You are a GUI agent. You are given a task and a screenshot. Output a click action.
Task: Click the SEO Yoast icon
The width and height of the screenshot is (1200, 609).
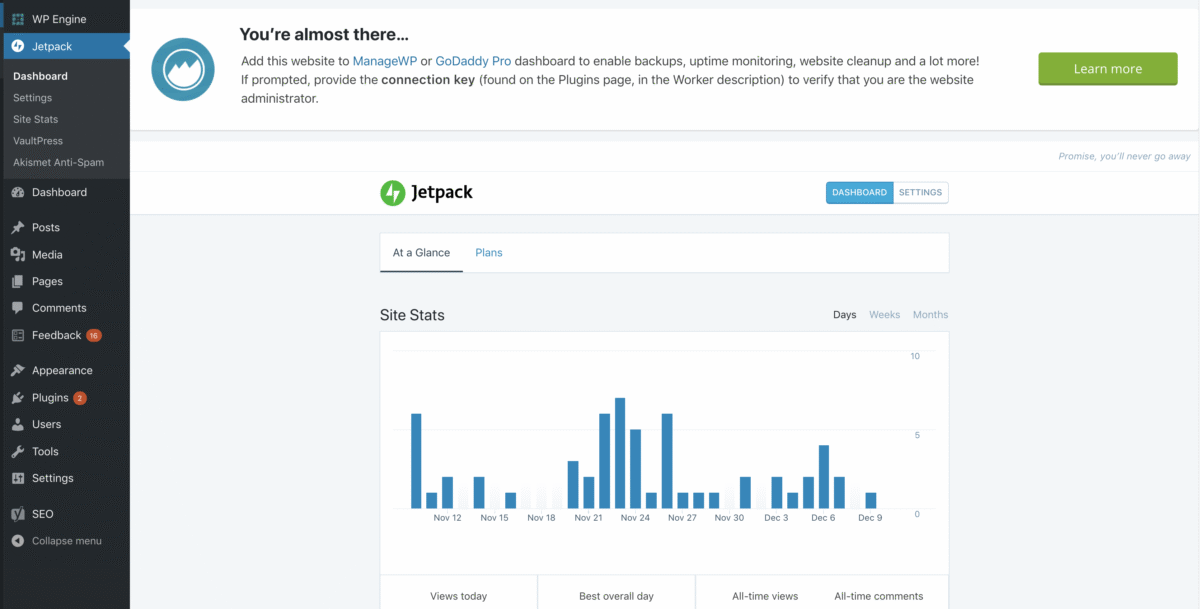point(18,514)
